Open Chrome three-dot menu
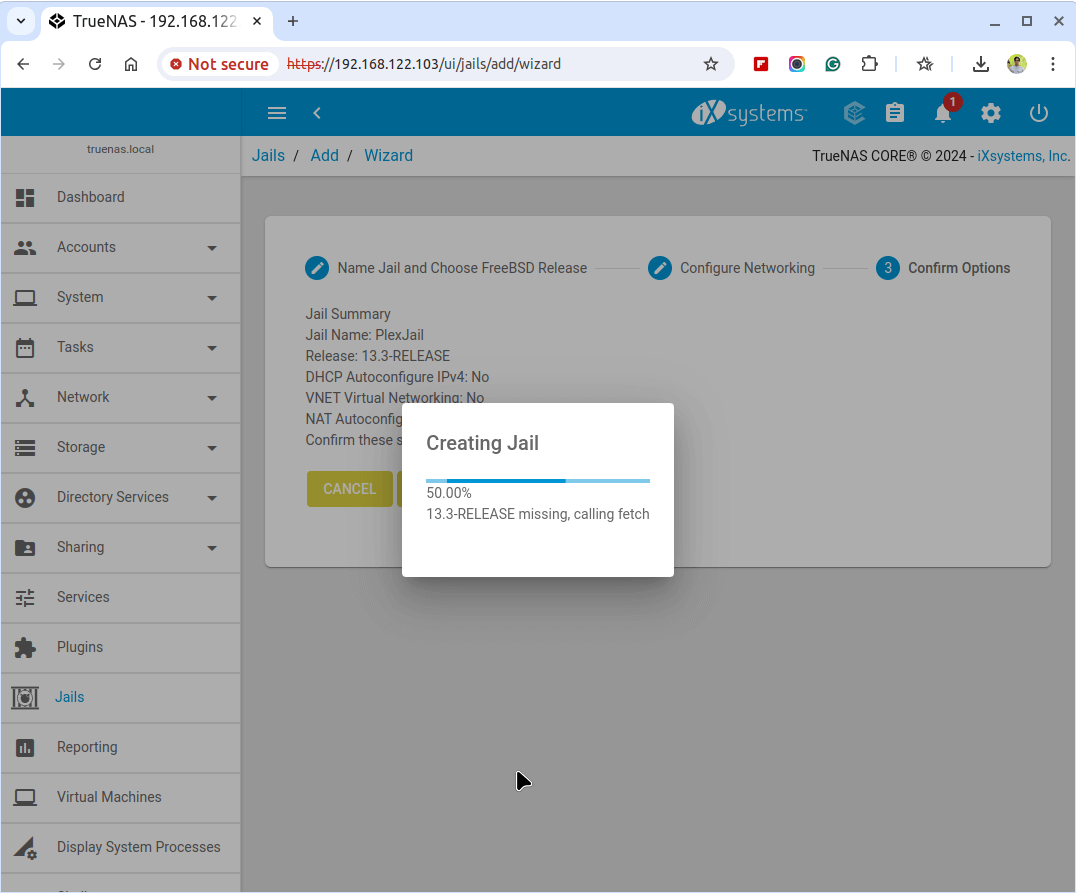The height and width of the screenshot is (893, 1076). [x=1053, y=64]
